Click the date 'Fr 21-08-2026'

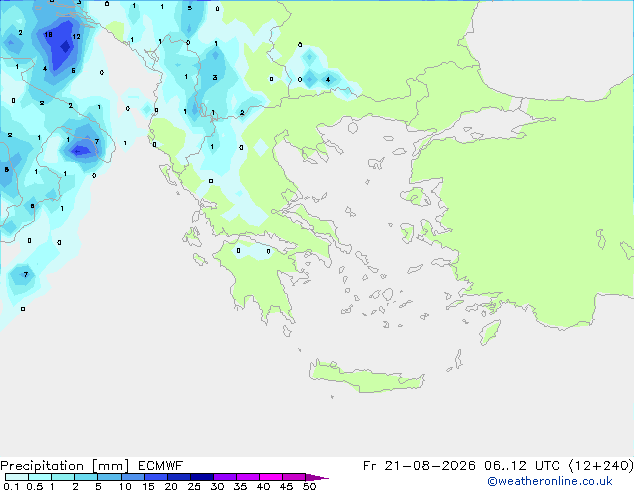pyautogui.click(x=419, y=466)
